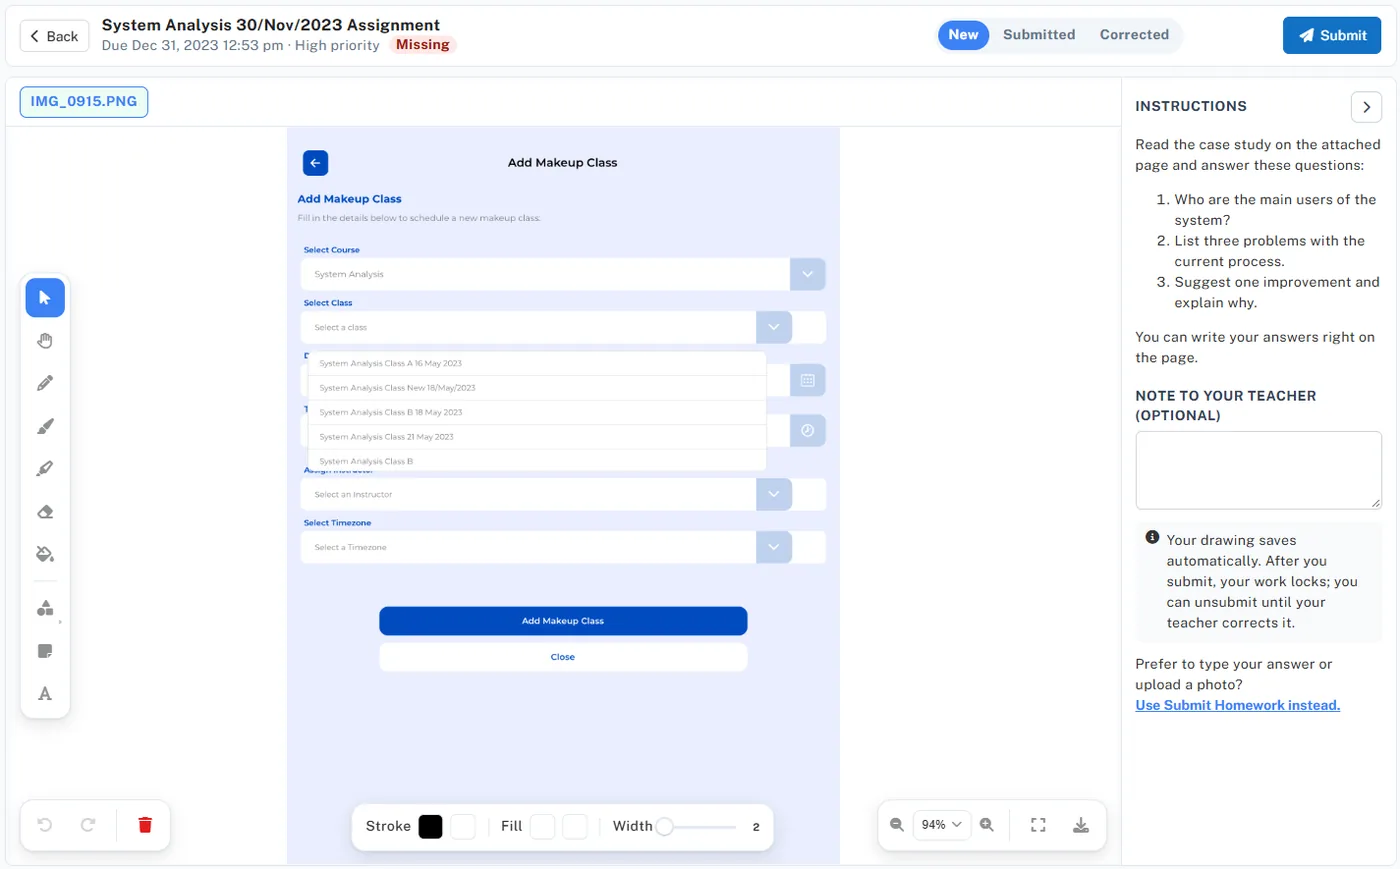Zoom in the canvas
The image size is (1400, 869).
coord(987,825)
